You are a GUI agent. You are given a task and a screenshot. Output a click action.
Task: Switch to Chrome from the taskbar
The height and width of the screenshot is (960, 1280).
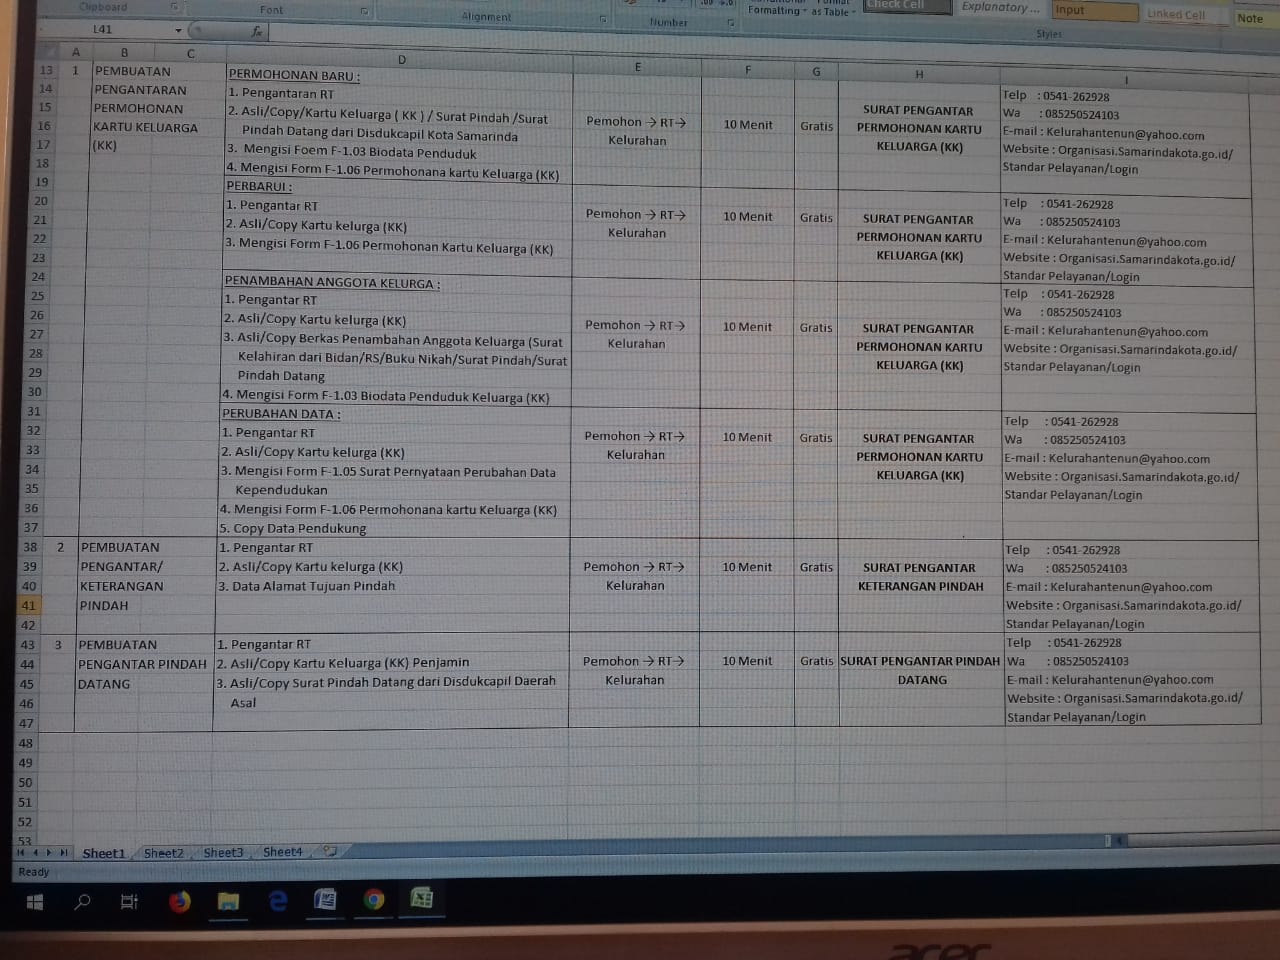tap(374, 900)
